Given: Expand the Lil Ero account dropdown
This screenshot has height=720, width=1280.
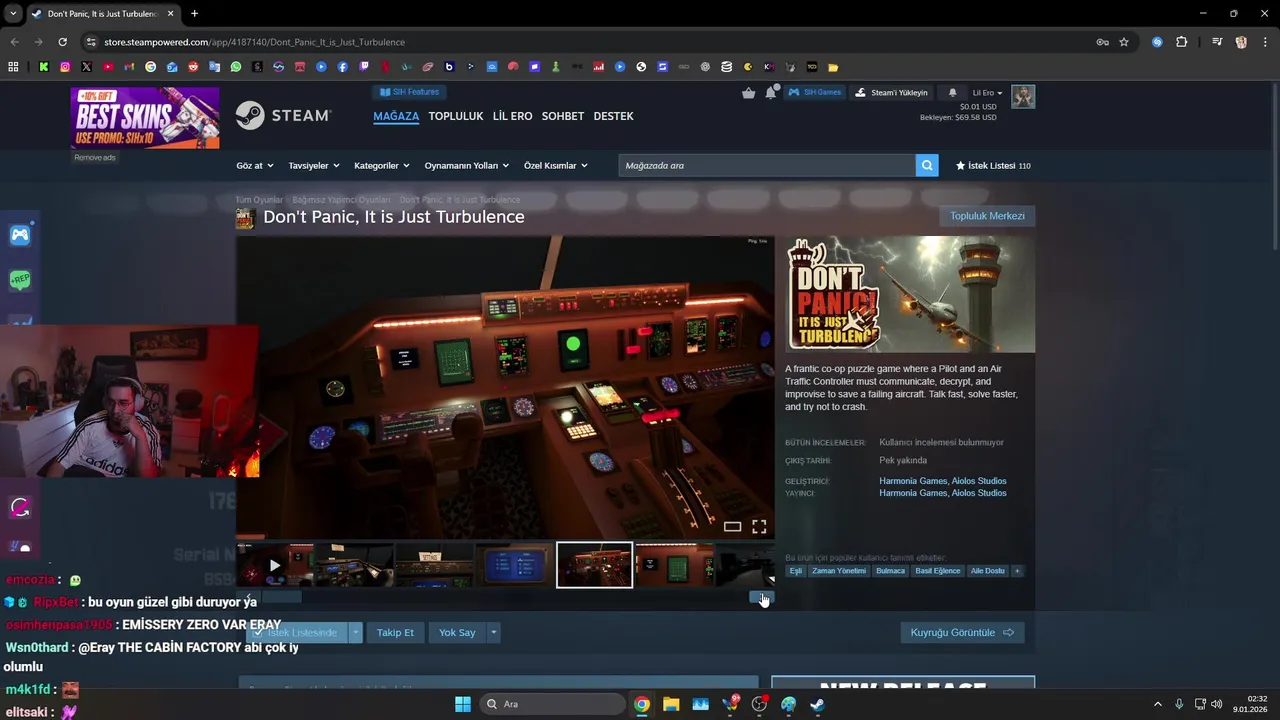Looking at the screenshot, I should 987,93.
